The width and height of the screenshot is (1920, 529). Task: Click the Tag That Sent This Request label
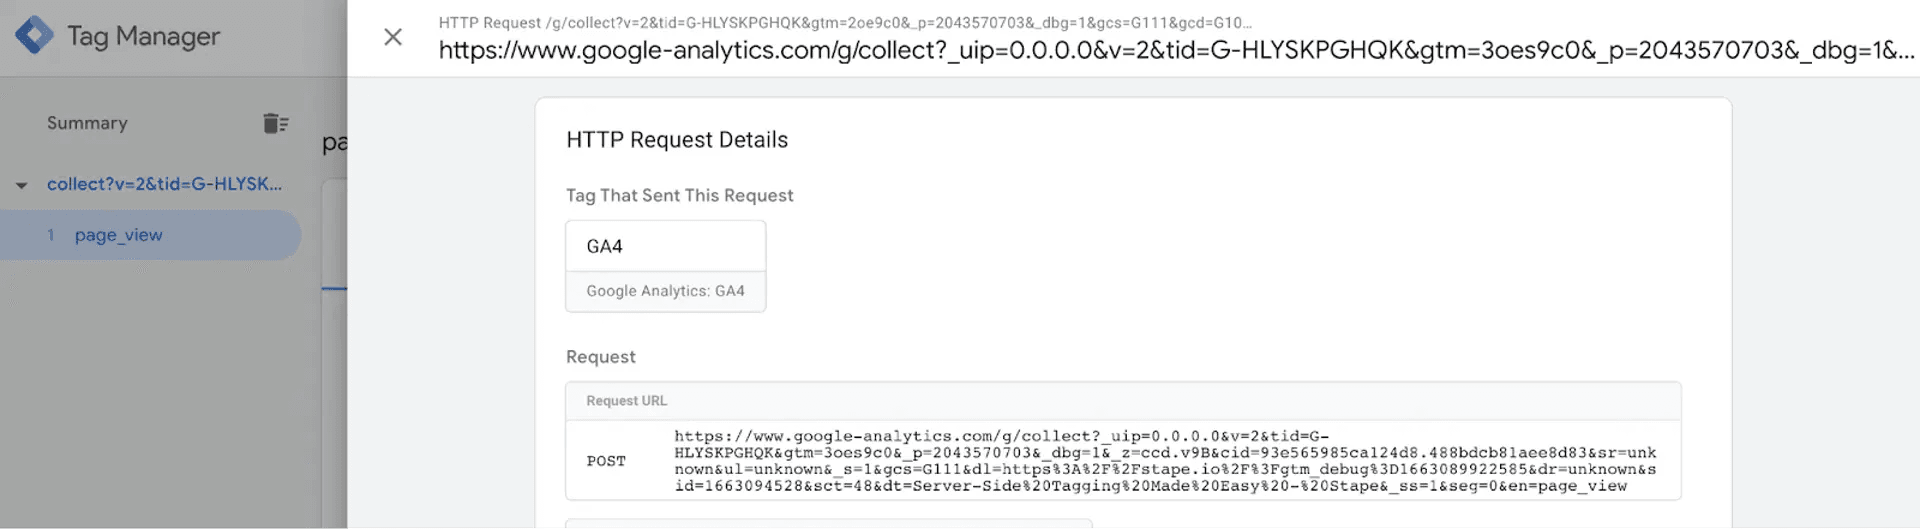click(x=680, y=196)
